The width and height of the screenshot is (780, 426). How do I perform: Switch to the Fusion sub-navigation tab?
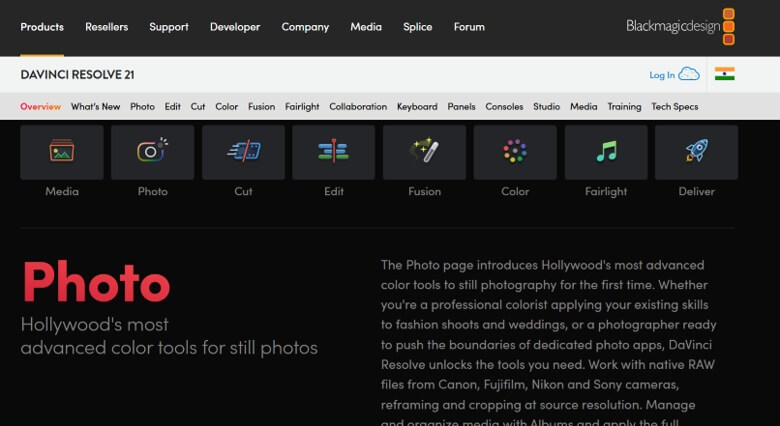[x=261, y=106]
